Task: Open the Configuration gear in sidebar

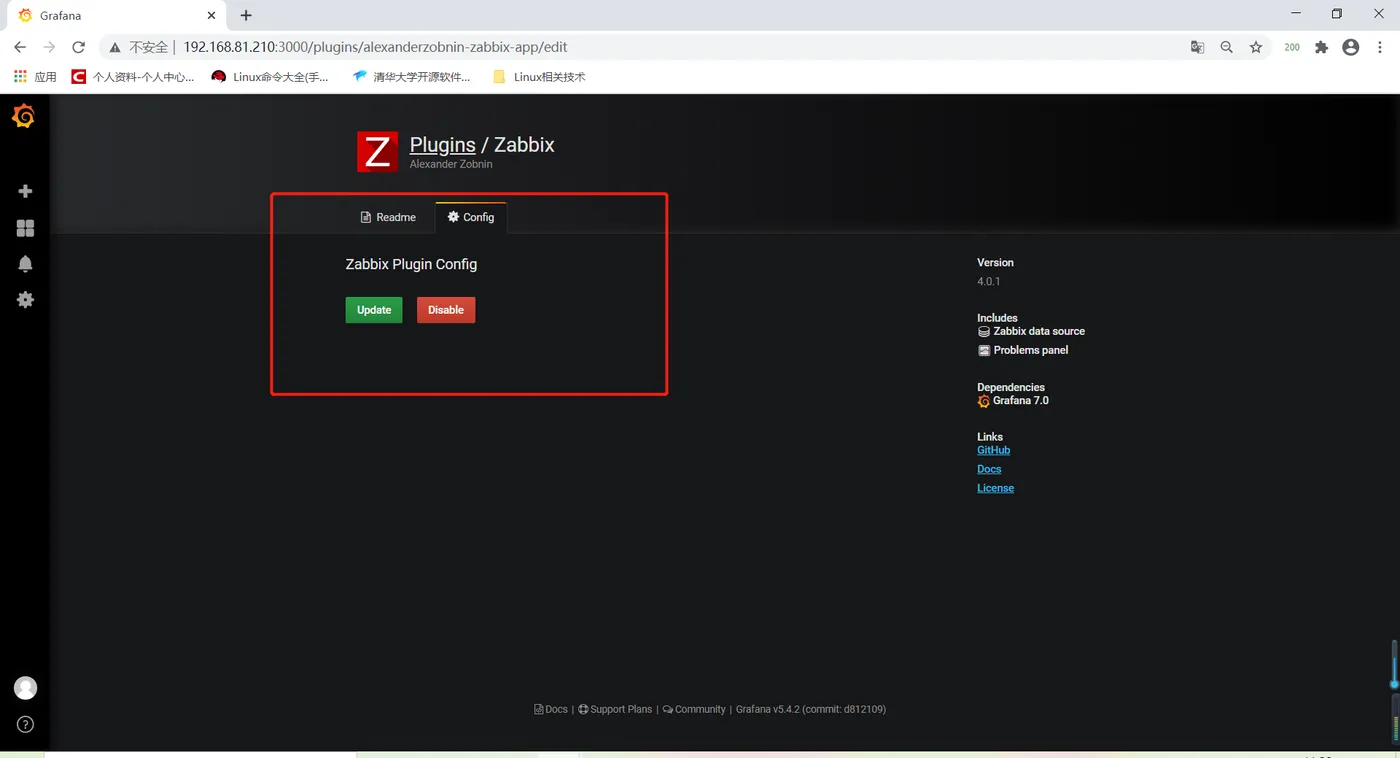Action: pos(25,300)
